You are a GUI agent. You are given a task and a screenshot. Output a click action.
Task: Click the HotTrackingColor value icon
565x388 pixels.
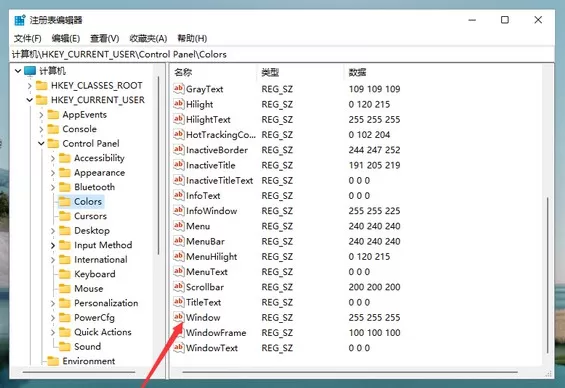[x=178, y=134]
